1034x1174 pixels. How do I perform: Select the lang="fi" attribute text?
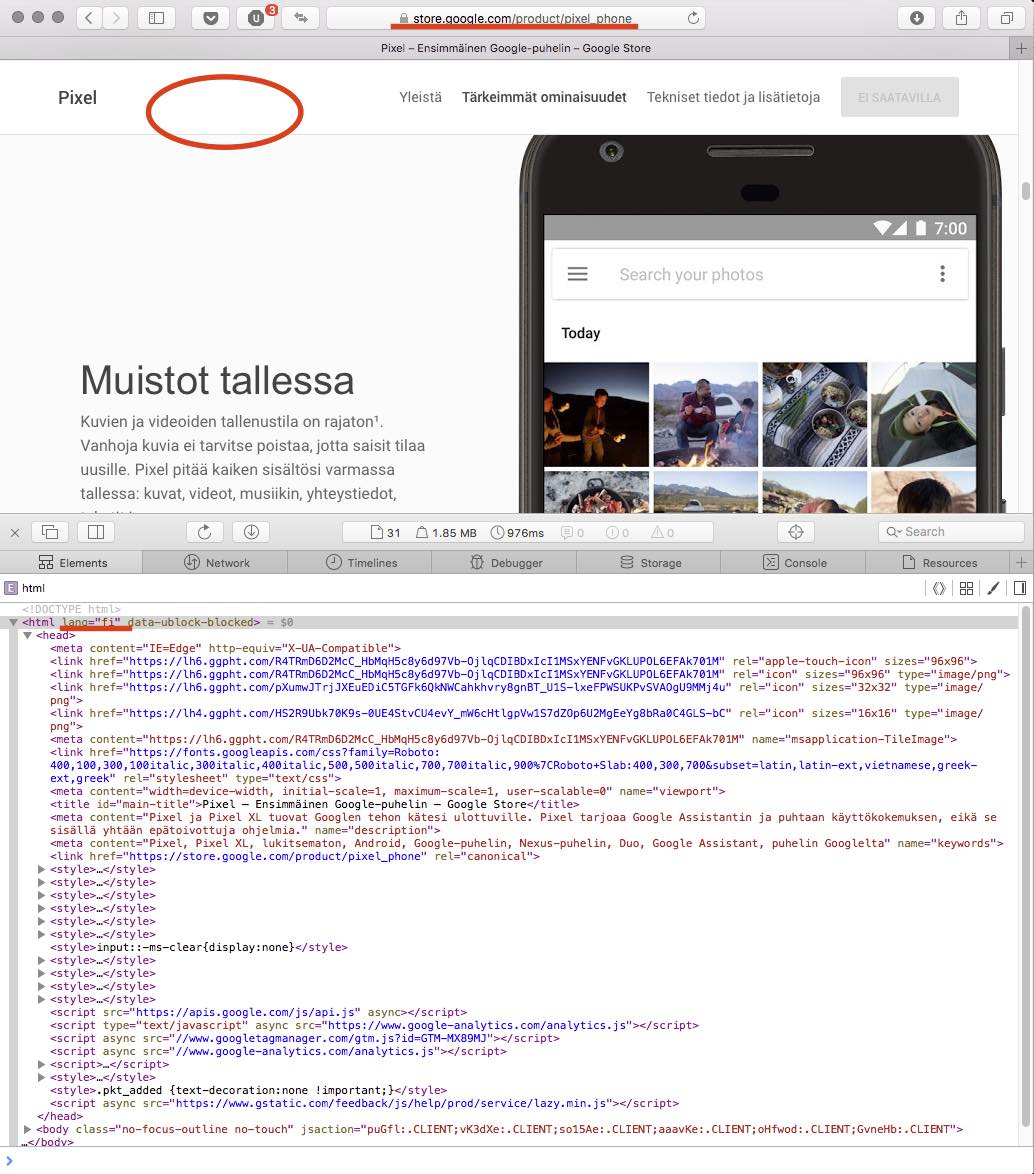tap(91, 622)
